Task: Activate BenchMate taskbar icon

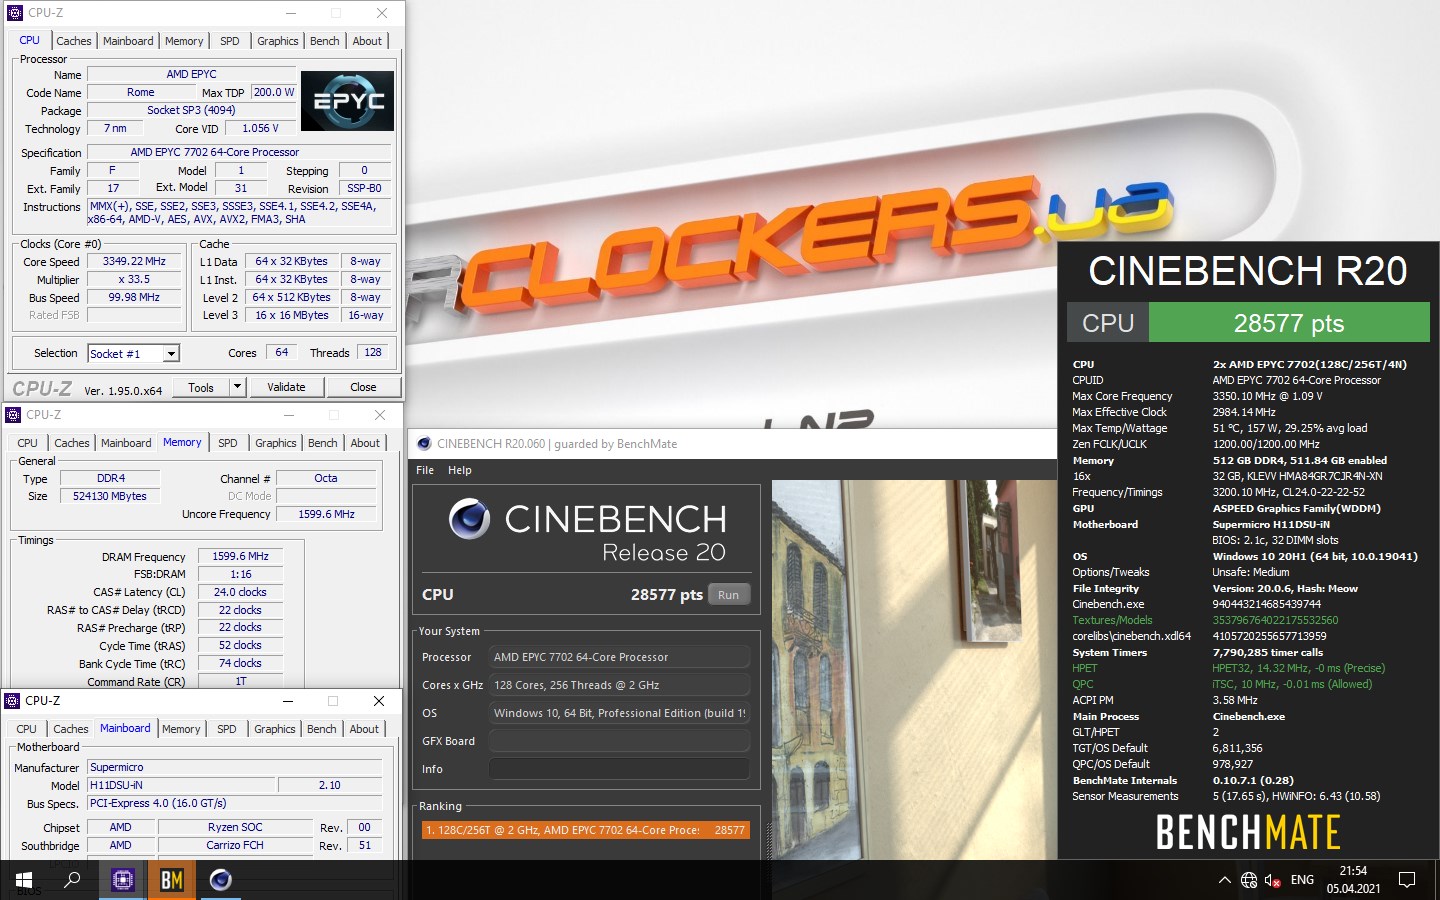Action: pos(172,880)
